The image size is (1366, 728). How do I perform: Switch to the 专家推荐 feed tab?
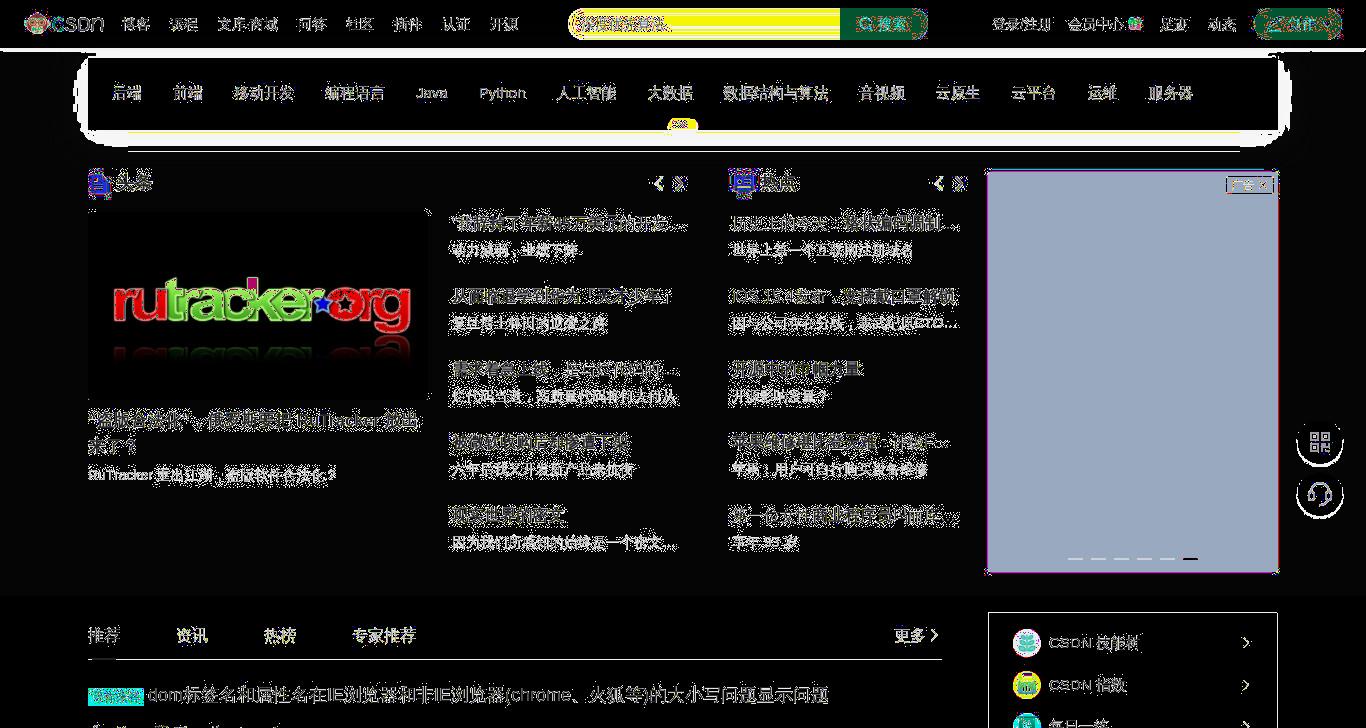pyautogui.click(x=384, y=635)
